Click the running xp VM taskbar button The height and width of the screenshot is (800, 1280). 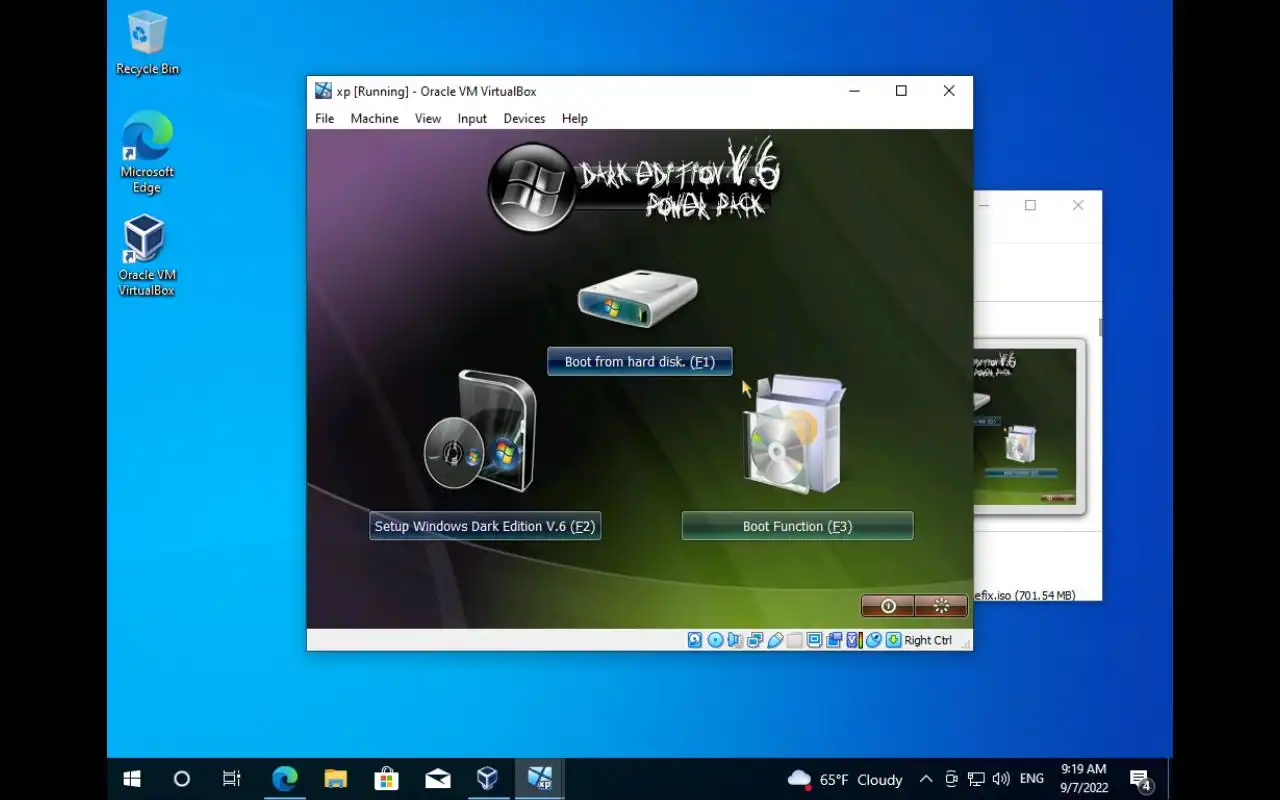[x=539, y=779]
